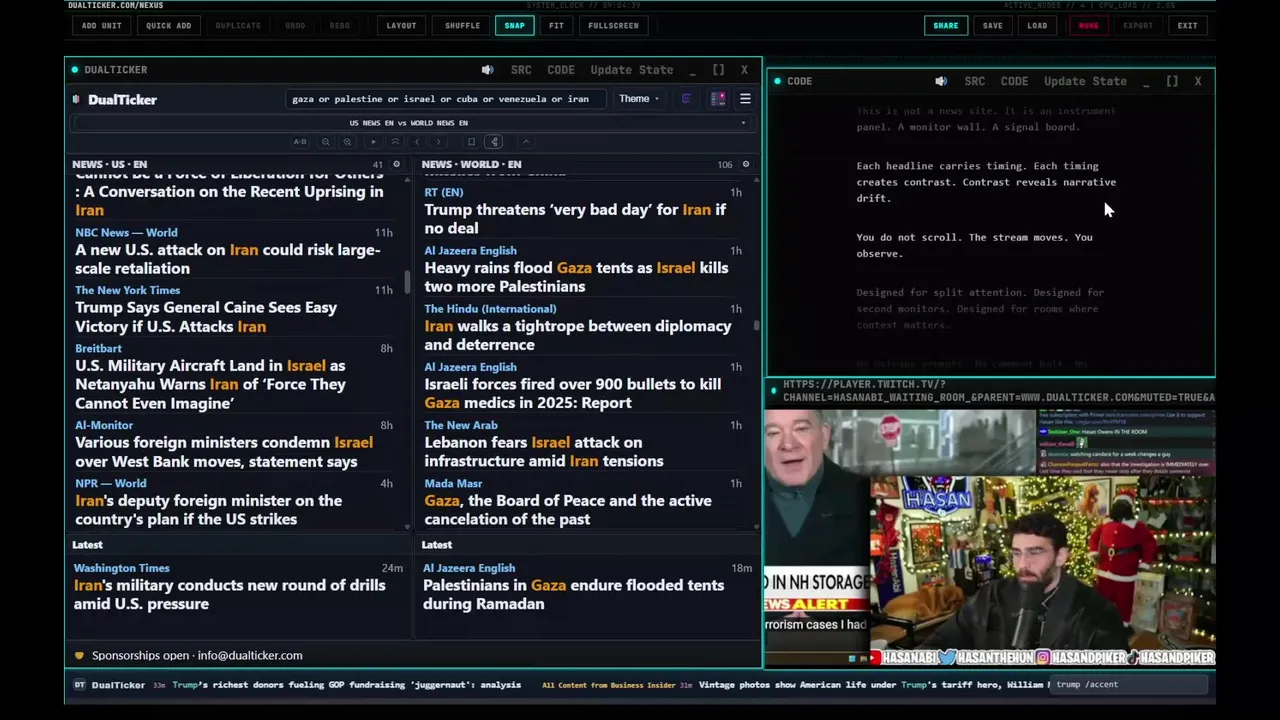Click the info@dualticker.com sponsorship text
This screenshot has width=1280, height=720.
[250, 656]
